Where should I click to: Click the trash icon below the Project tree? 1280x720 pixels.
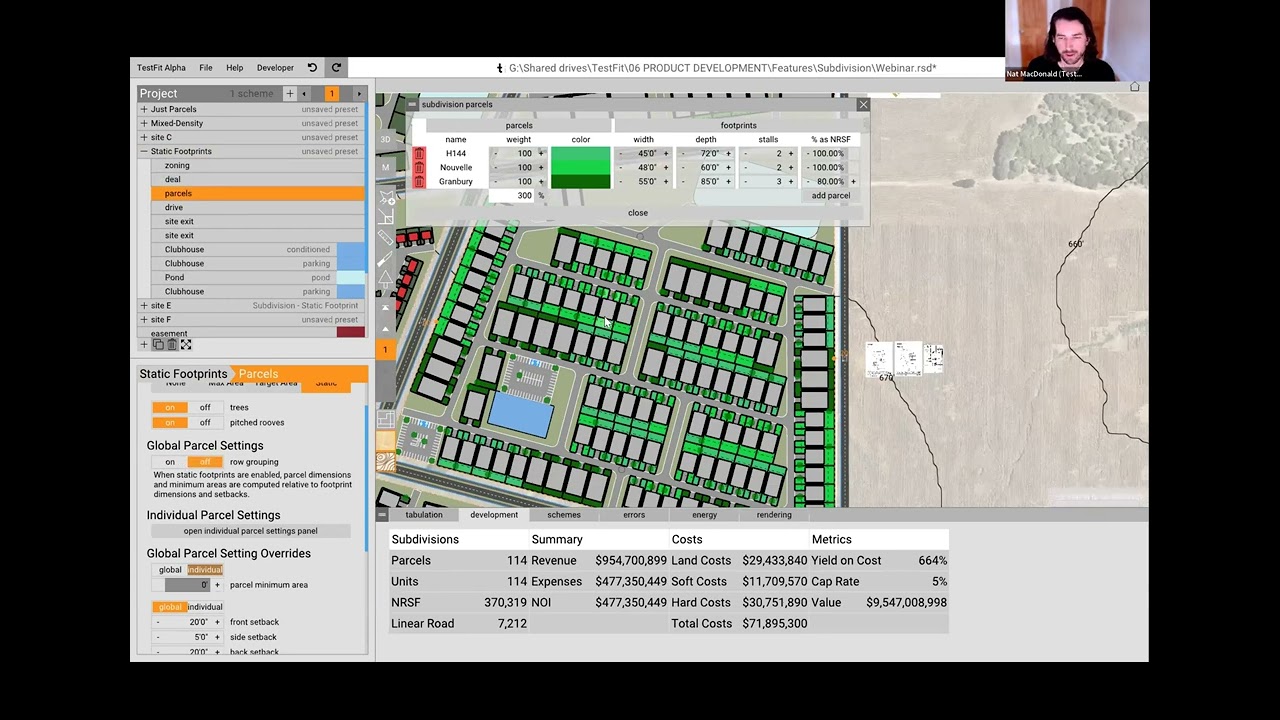(x=173, y=344)
